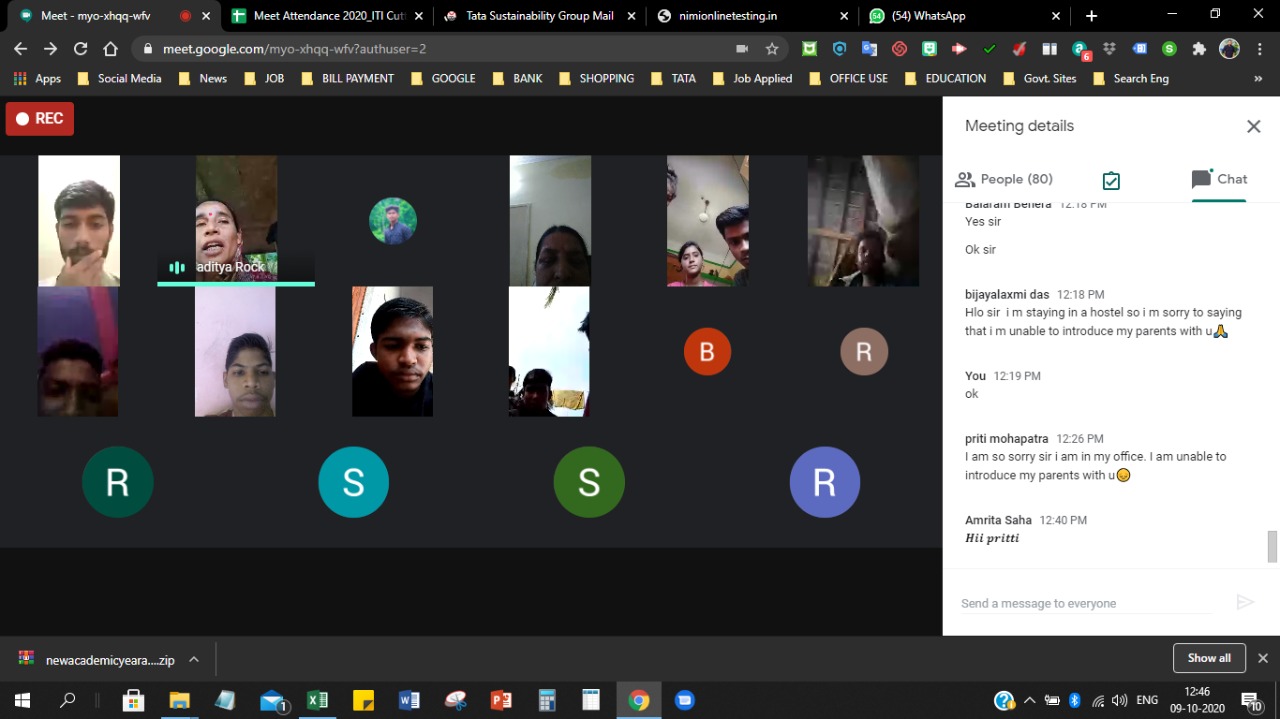1280x719 pixels.
Task: Open the OFFICE USE bookmark folder
Action: pos(848,78)
